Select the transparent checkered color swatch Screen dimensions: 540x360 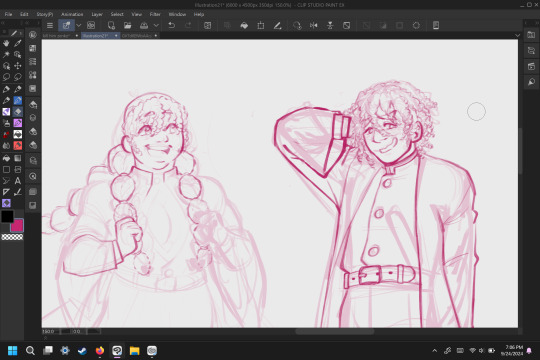tap(12, 237)
